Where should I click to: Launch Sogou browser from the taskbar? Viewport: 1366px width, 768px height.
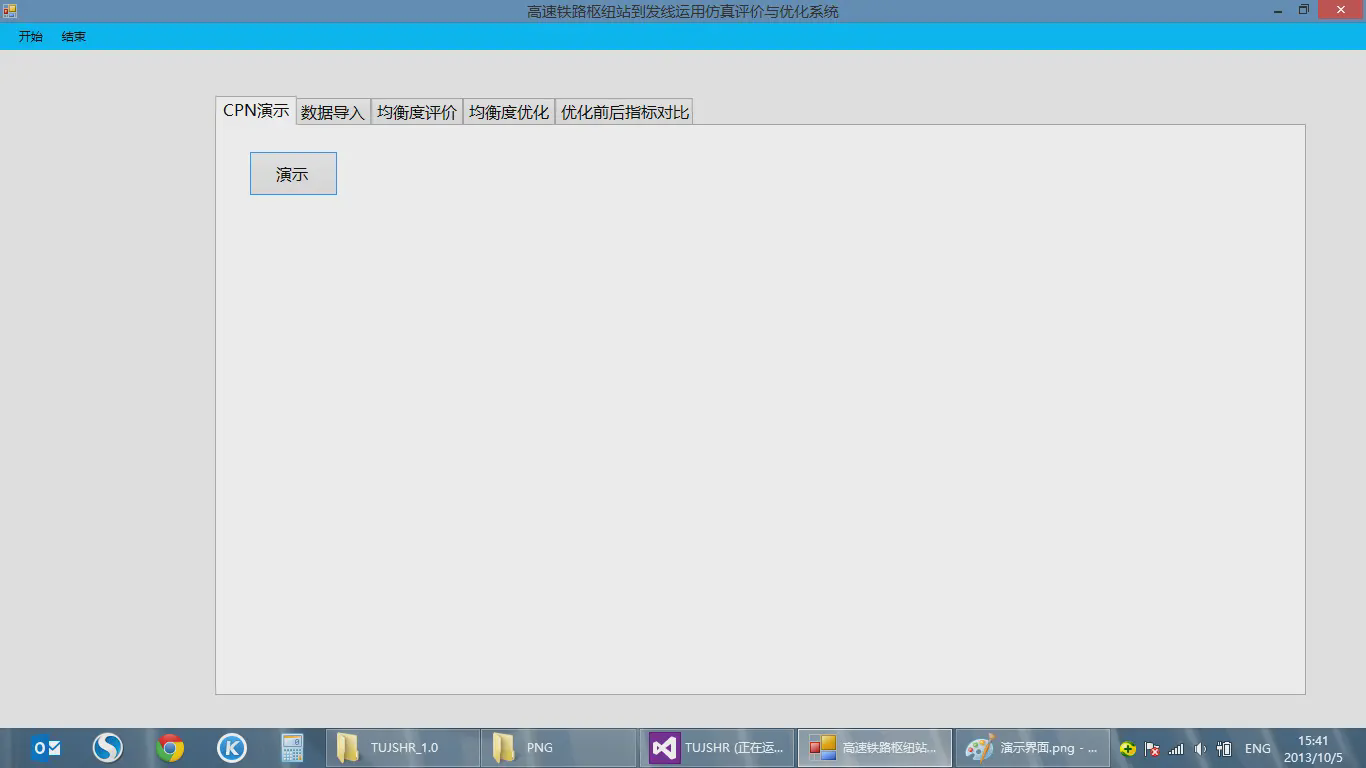coord(108,748)
